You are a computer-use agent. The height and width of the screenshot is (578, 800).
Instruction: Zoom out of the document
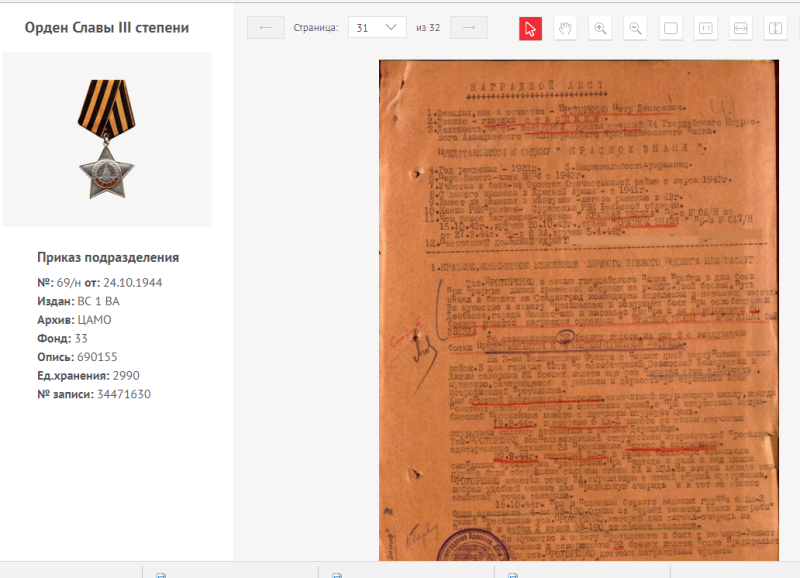coord(635,28)
